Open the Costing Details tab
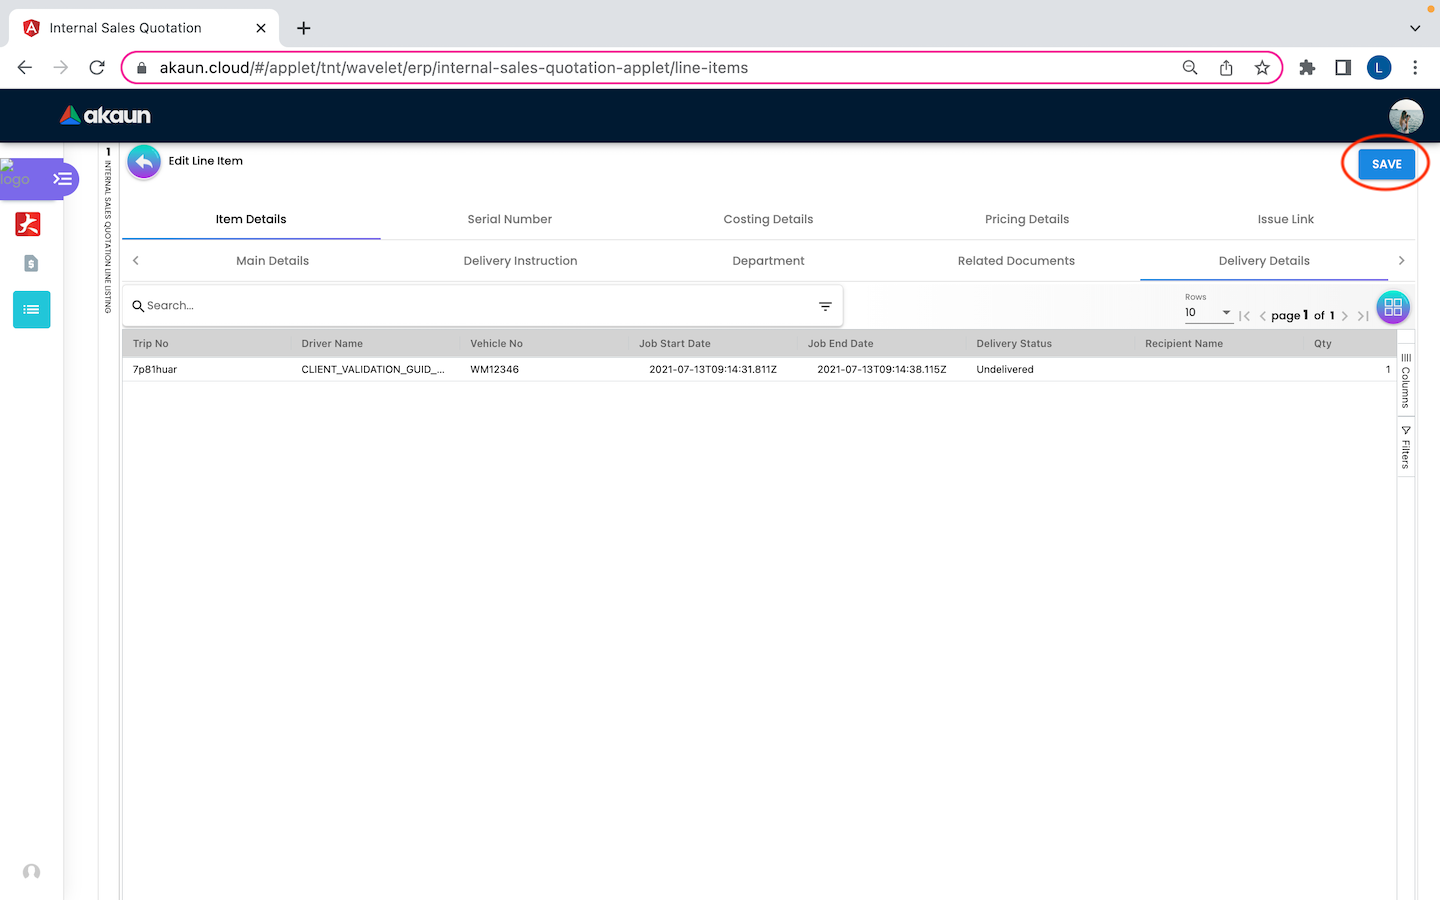 768,219
